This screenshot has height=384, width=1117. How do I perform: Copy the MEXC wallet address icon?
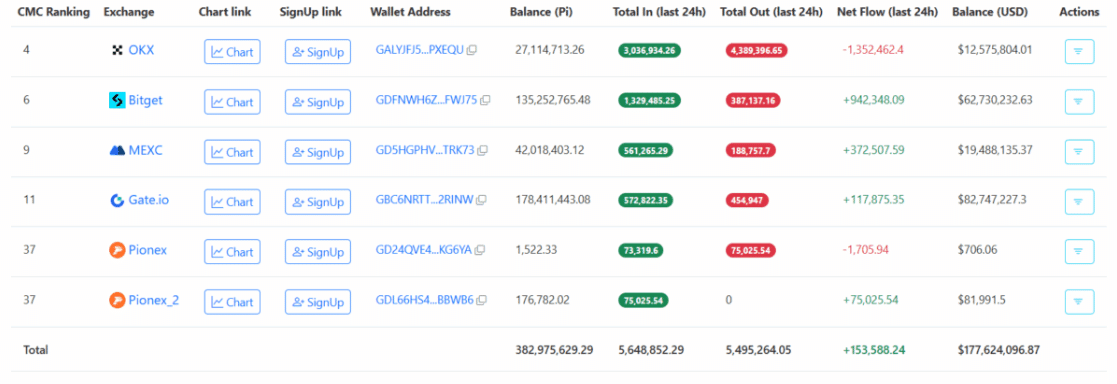point(482,150)
